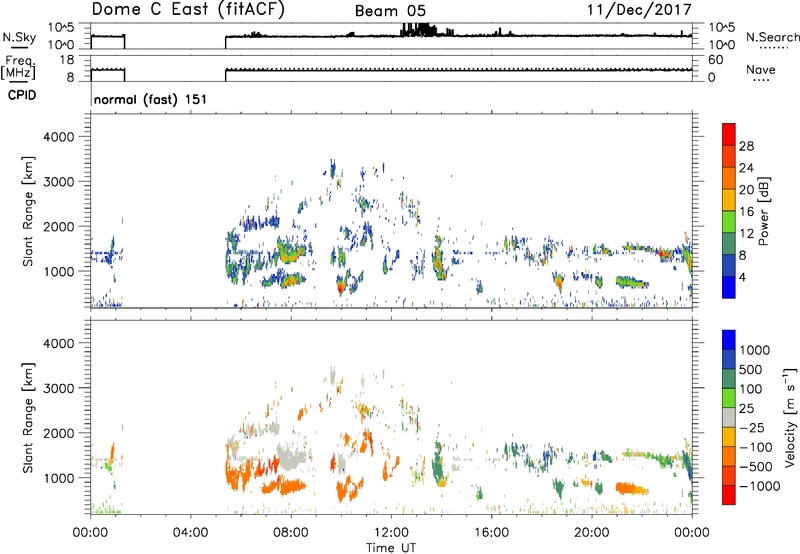Click the '16:00' time tick label
The width and height of the screenshot is (800, 554).
point(491,533)
